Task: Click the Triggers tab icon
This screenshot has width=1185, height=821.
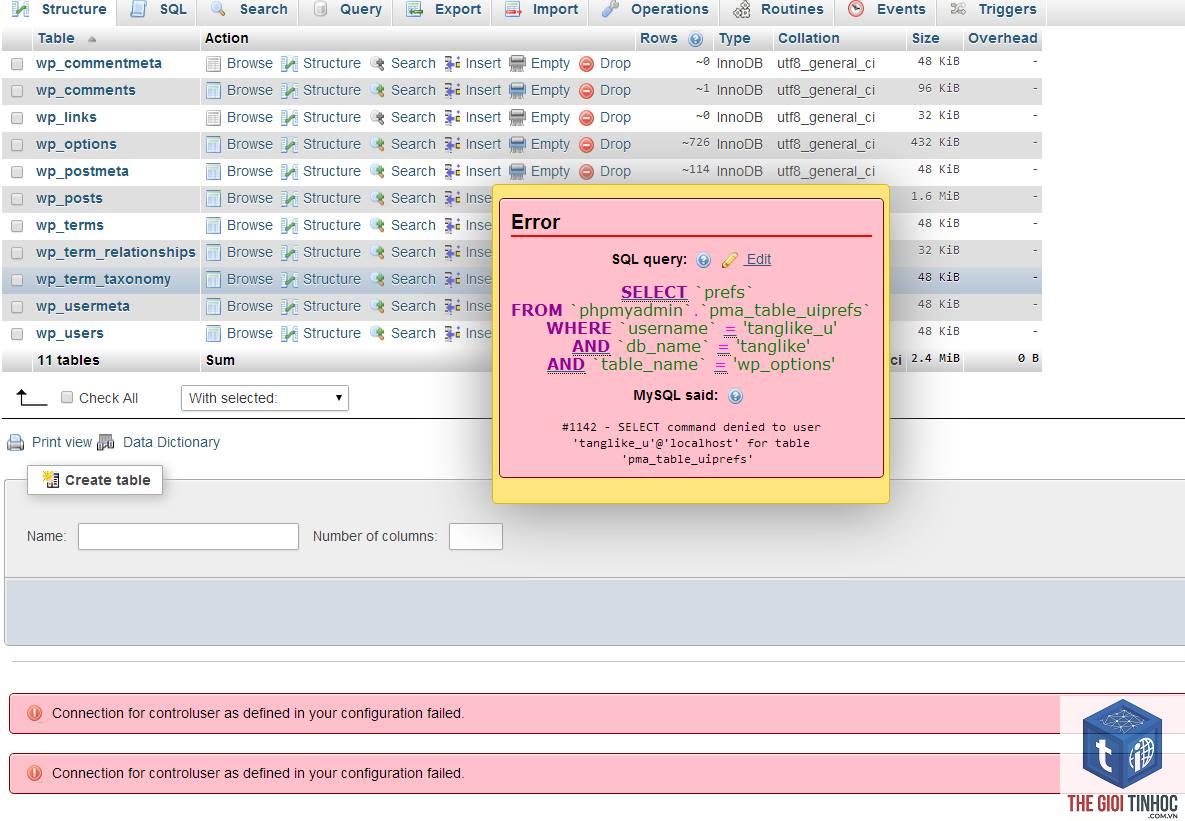Action: click(x=958, y=9)
